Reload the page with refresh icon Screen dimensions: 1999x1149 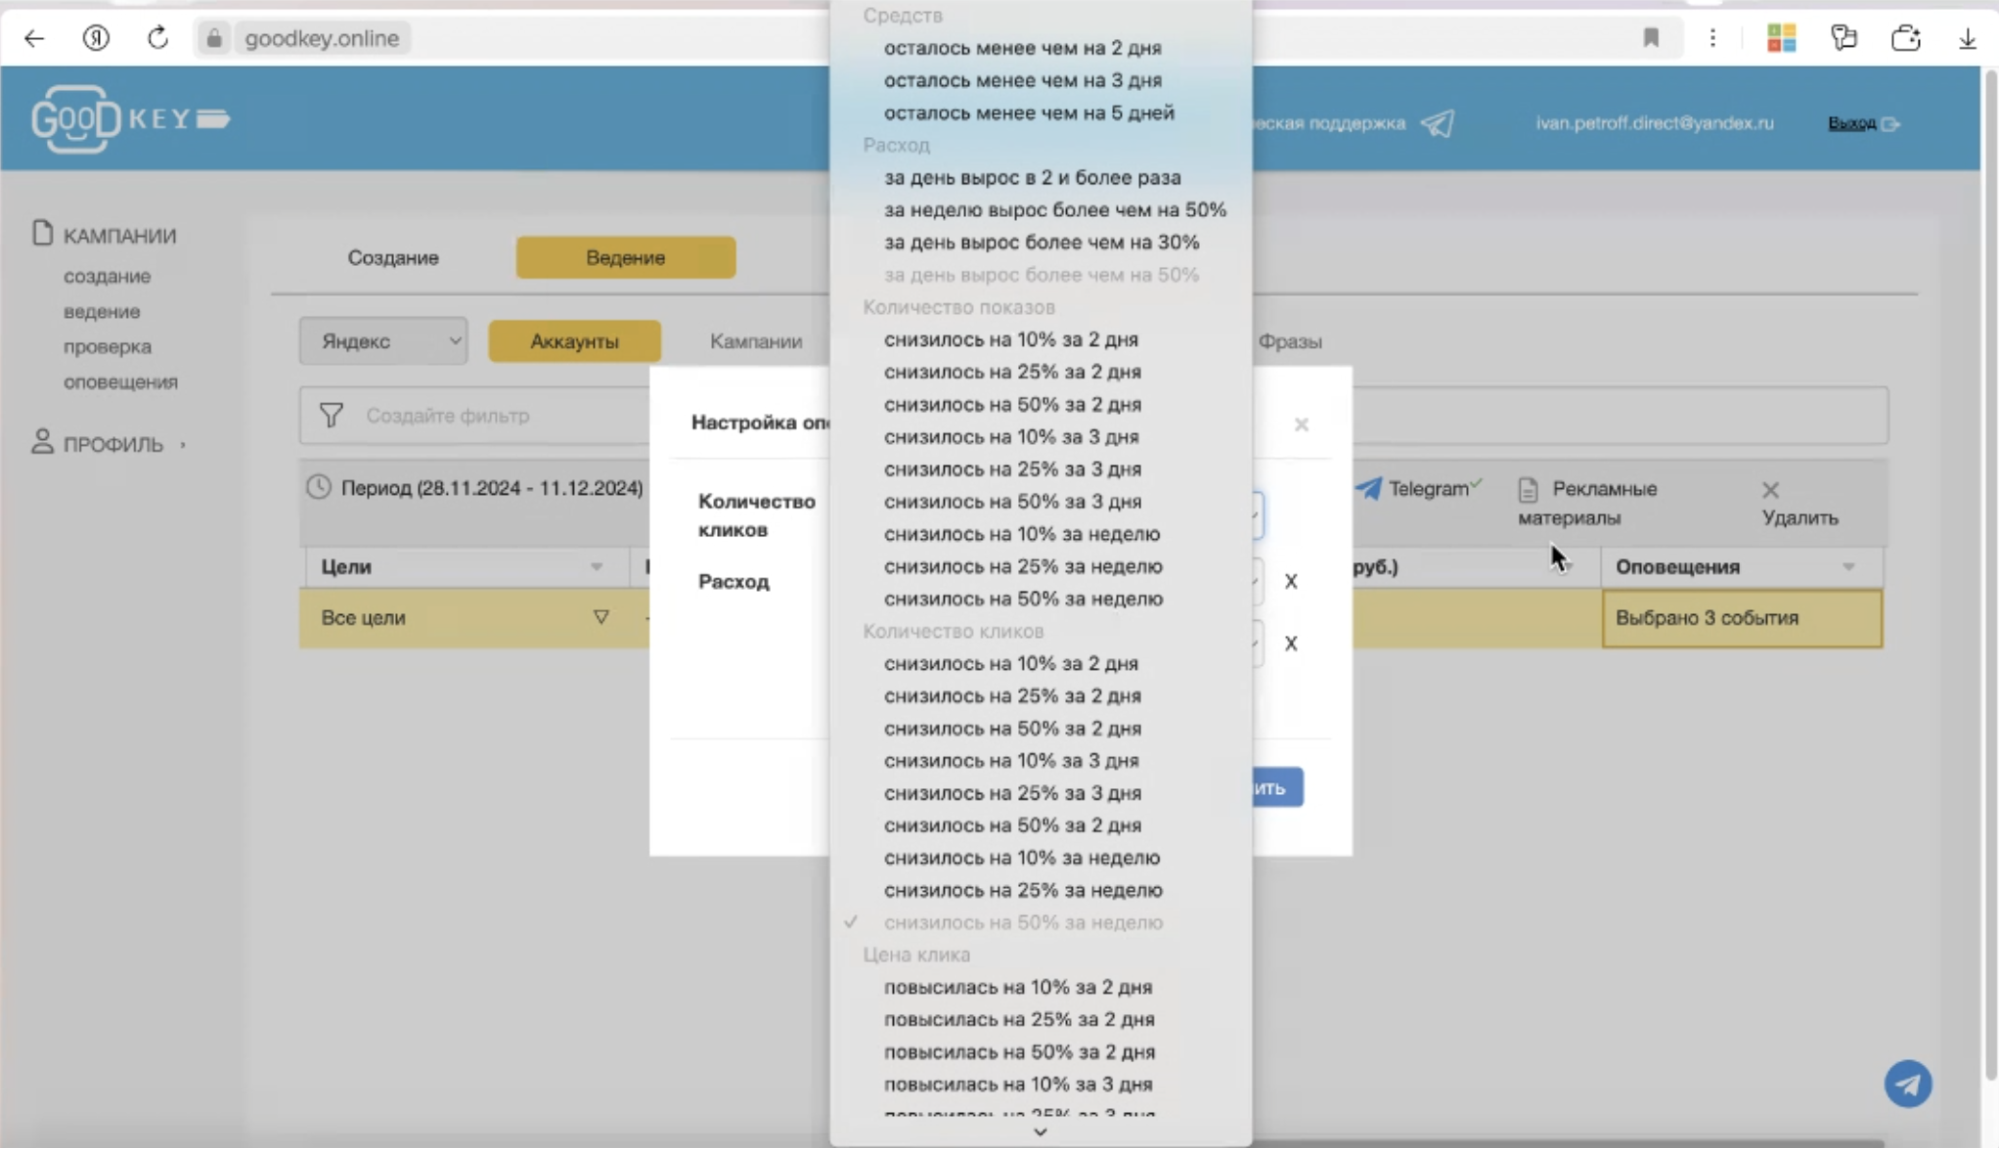(x=157, y=38)
